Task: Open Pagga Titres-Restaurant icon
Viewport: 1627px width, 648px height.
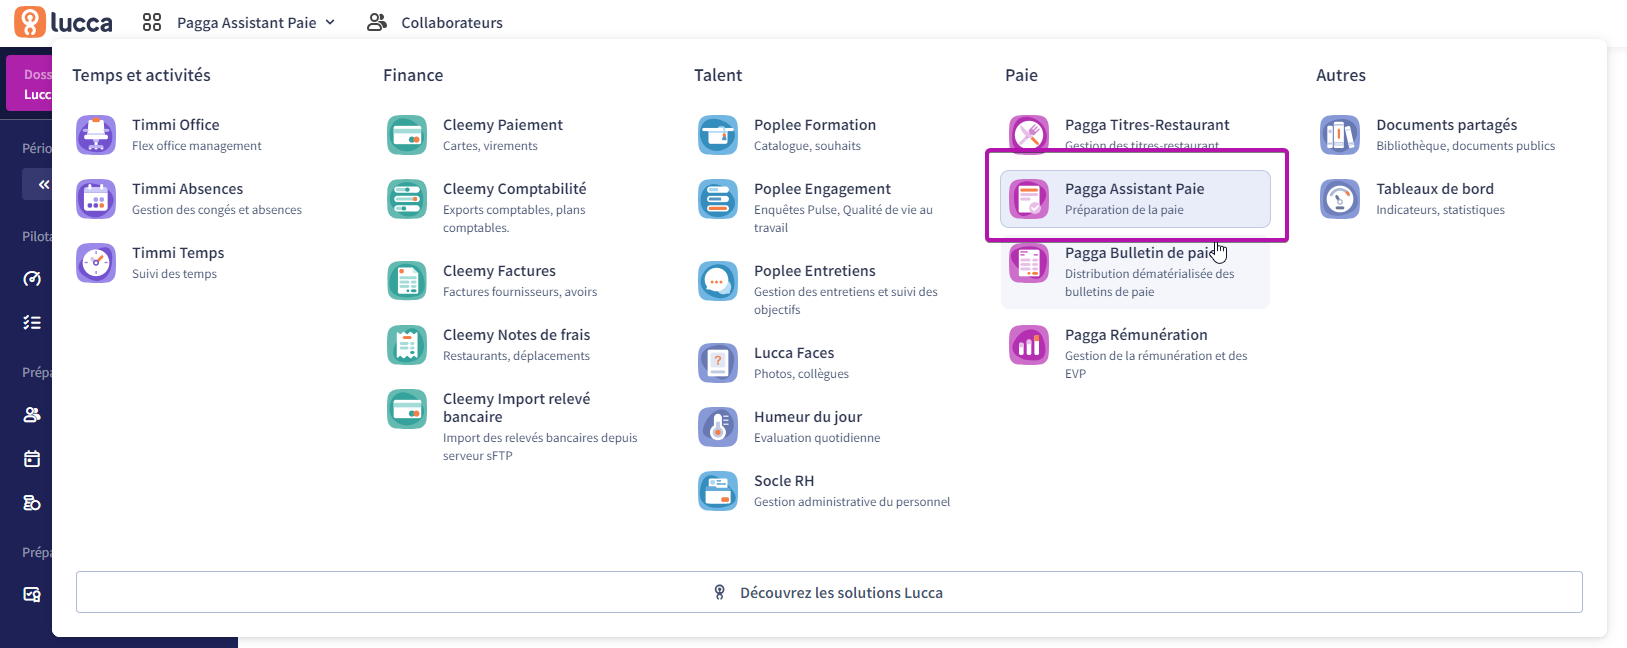Action: pos(1029,134)
